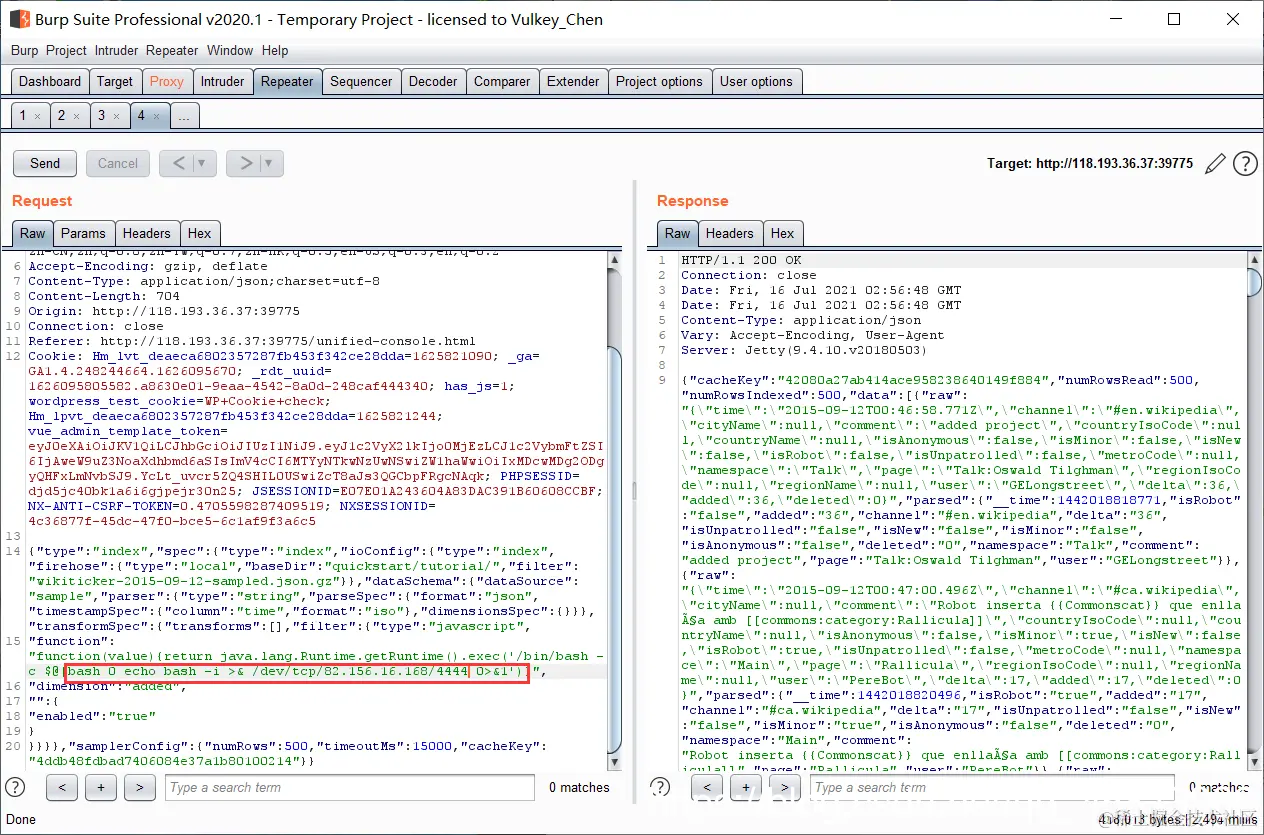Click the request pane vertical scrollbar
The height and width of the screenshot is (835, 1264).
coord(614,510)
